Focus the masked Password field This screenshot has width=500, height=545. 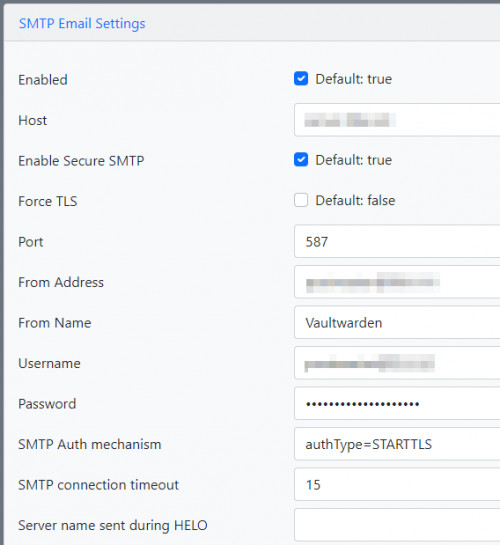click(x=397, y=404)
